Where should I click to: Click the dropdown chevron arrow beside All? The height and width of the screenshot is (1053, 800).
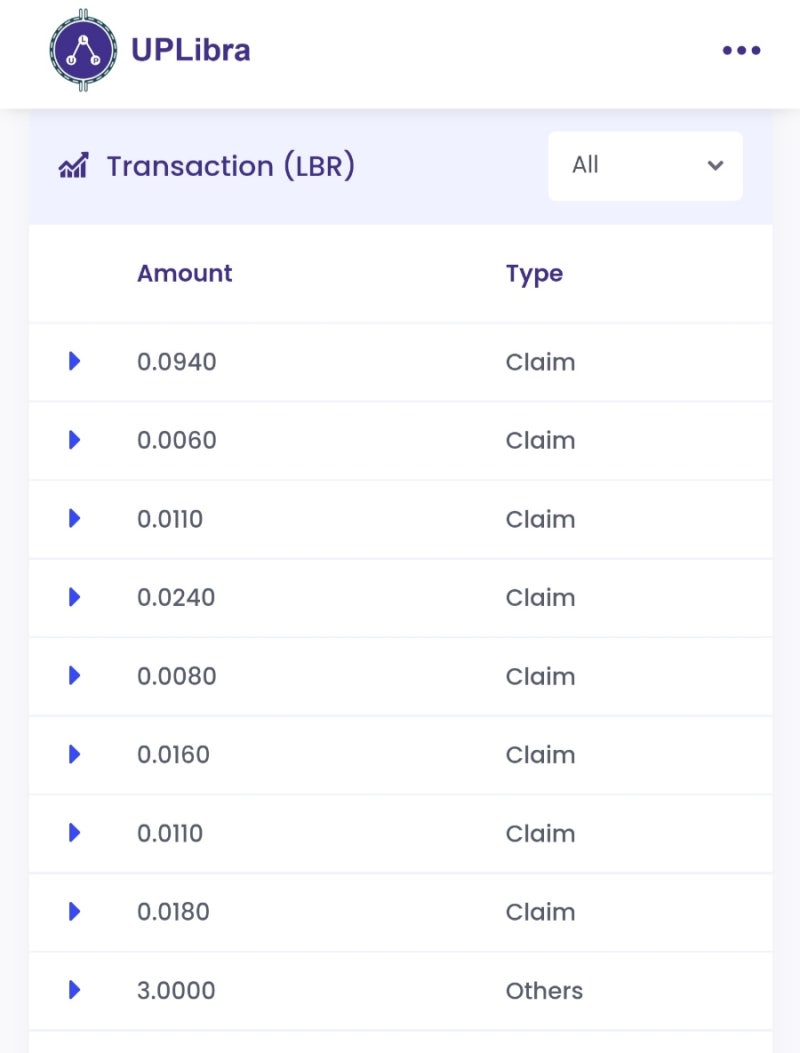(x=715, y=166)
